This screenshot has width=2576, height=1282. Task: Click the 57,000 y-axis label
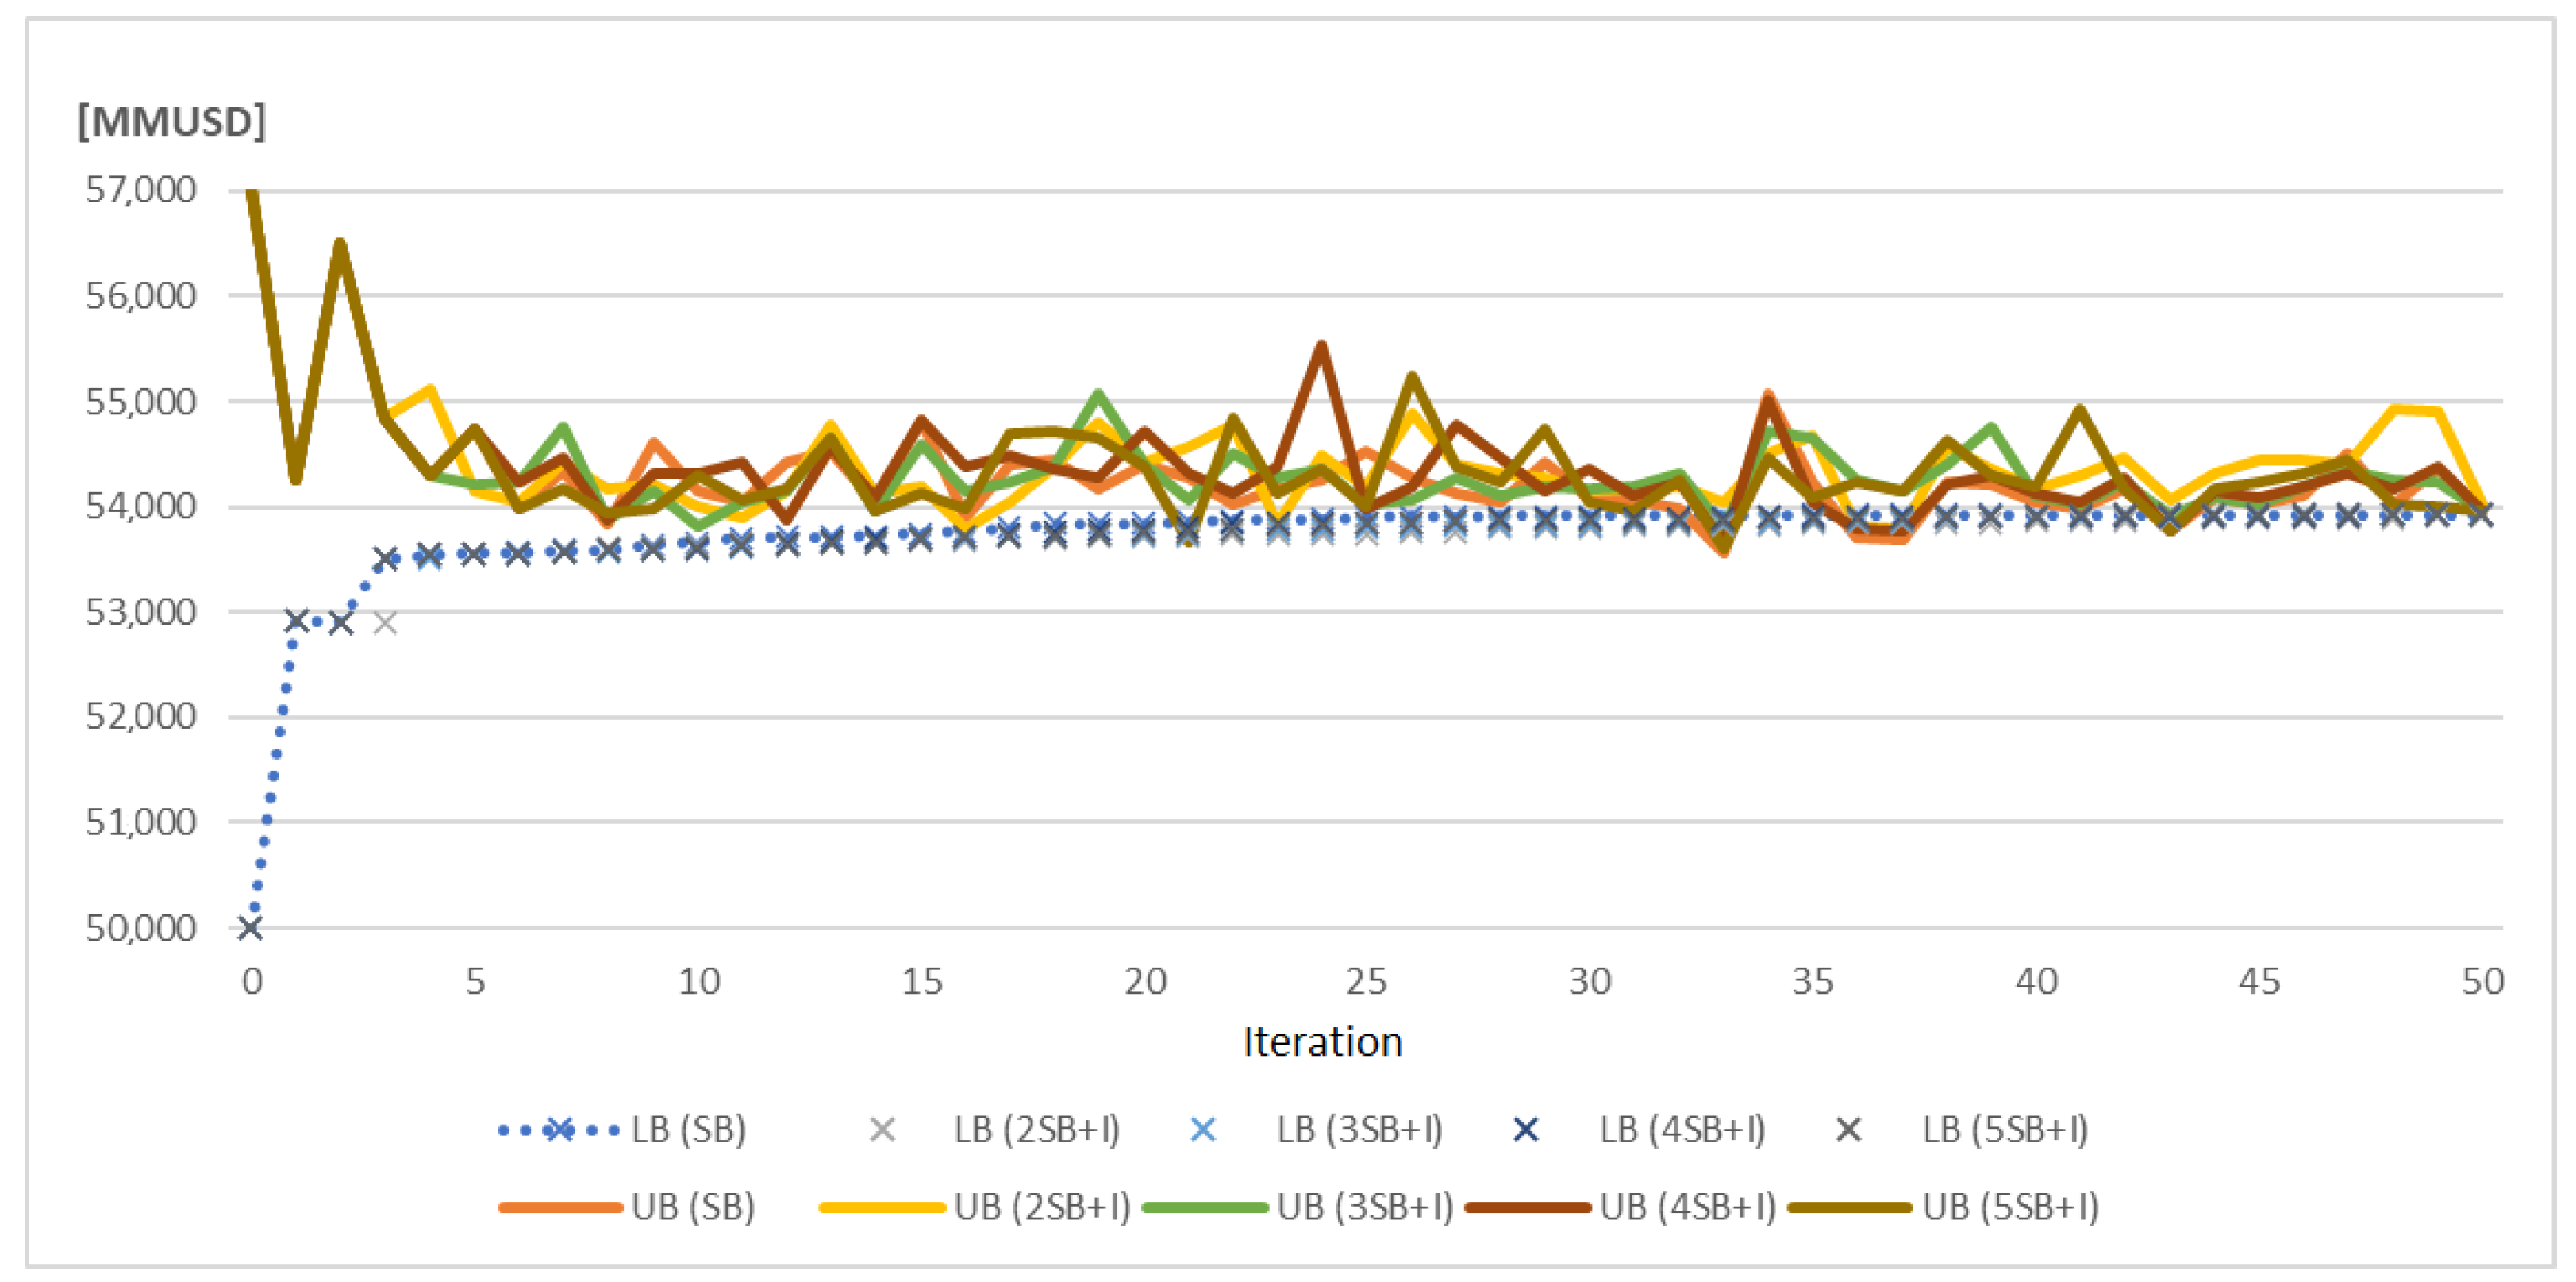point(141,190)
